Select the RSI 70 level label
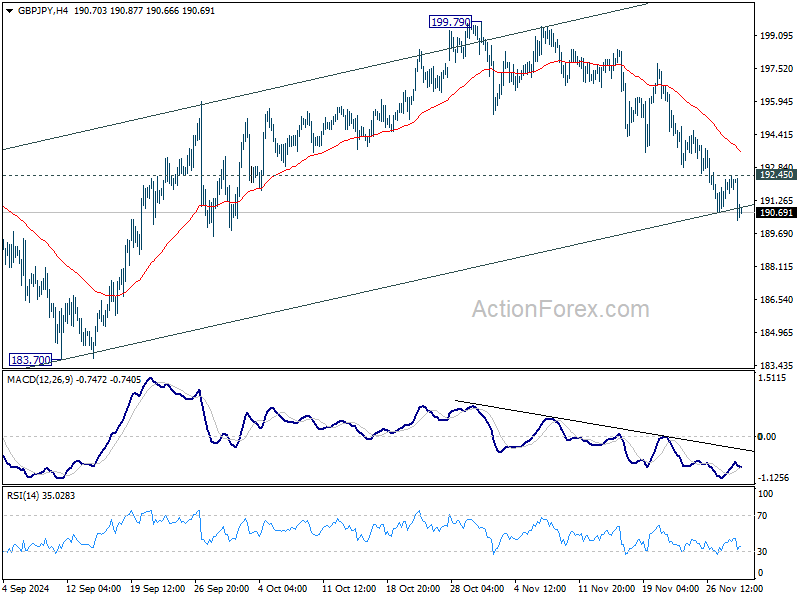 click(762, 516)
